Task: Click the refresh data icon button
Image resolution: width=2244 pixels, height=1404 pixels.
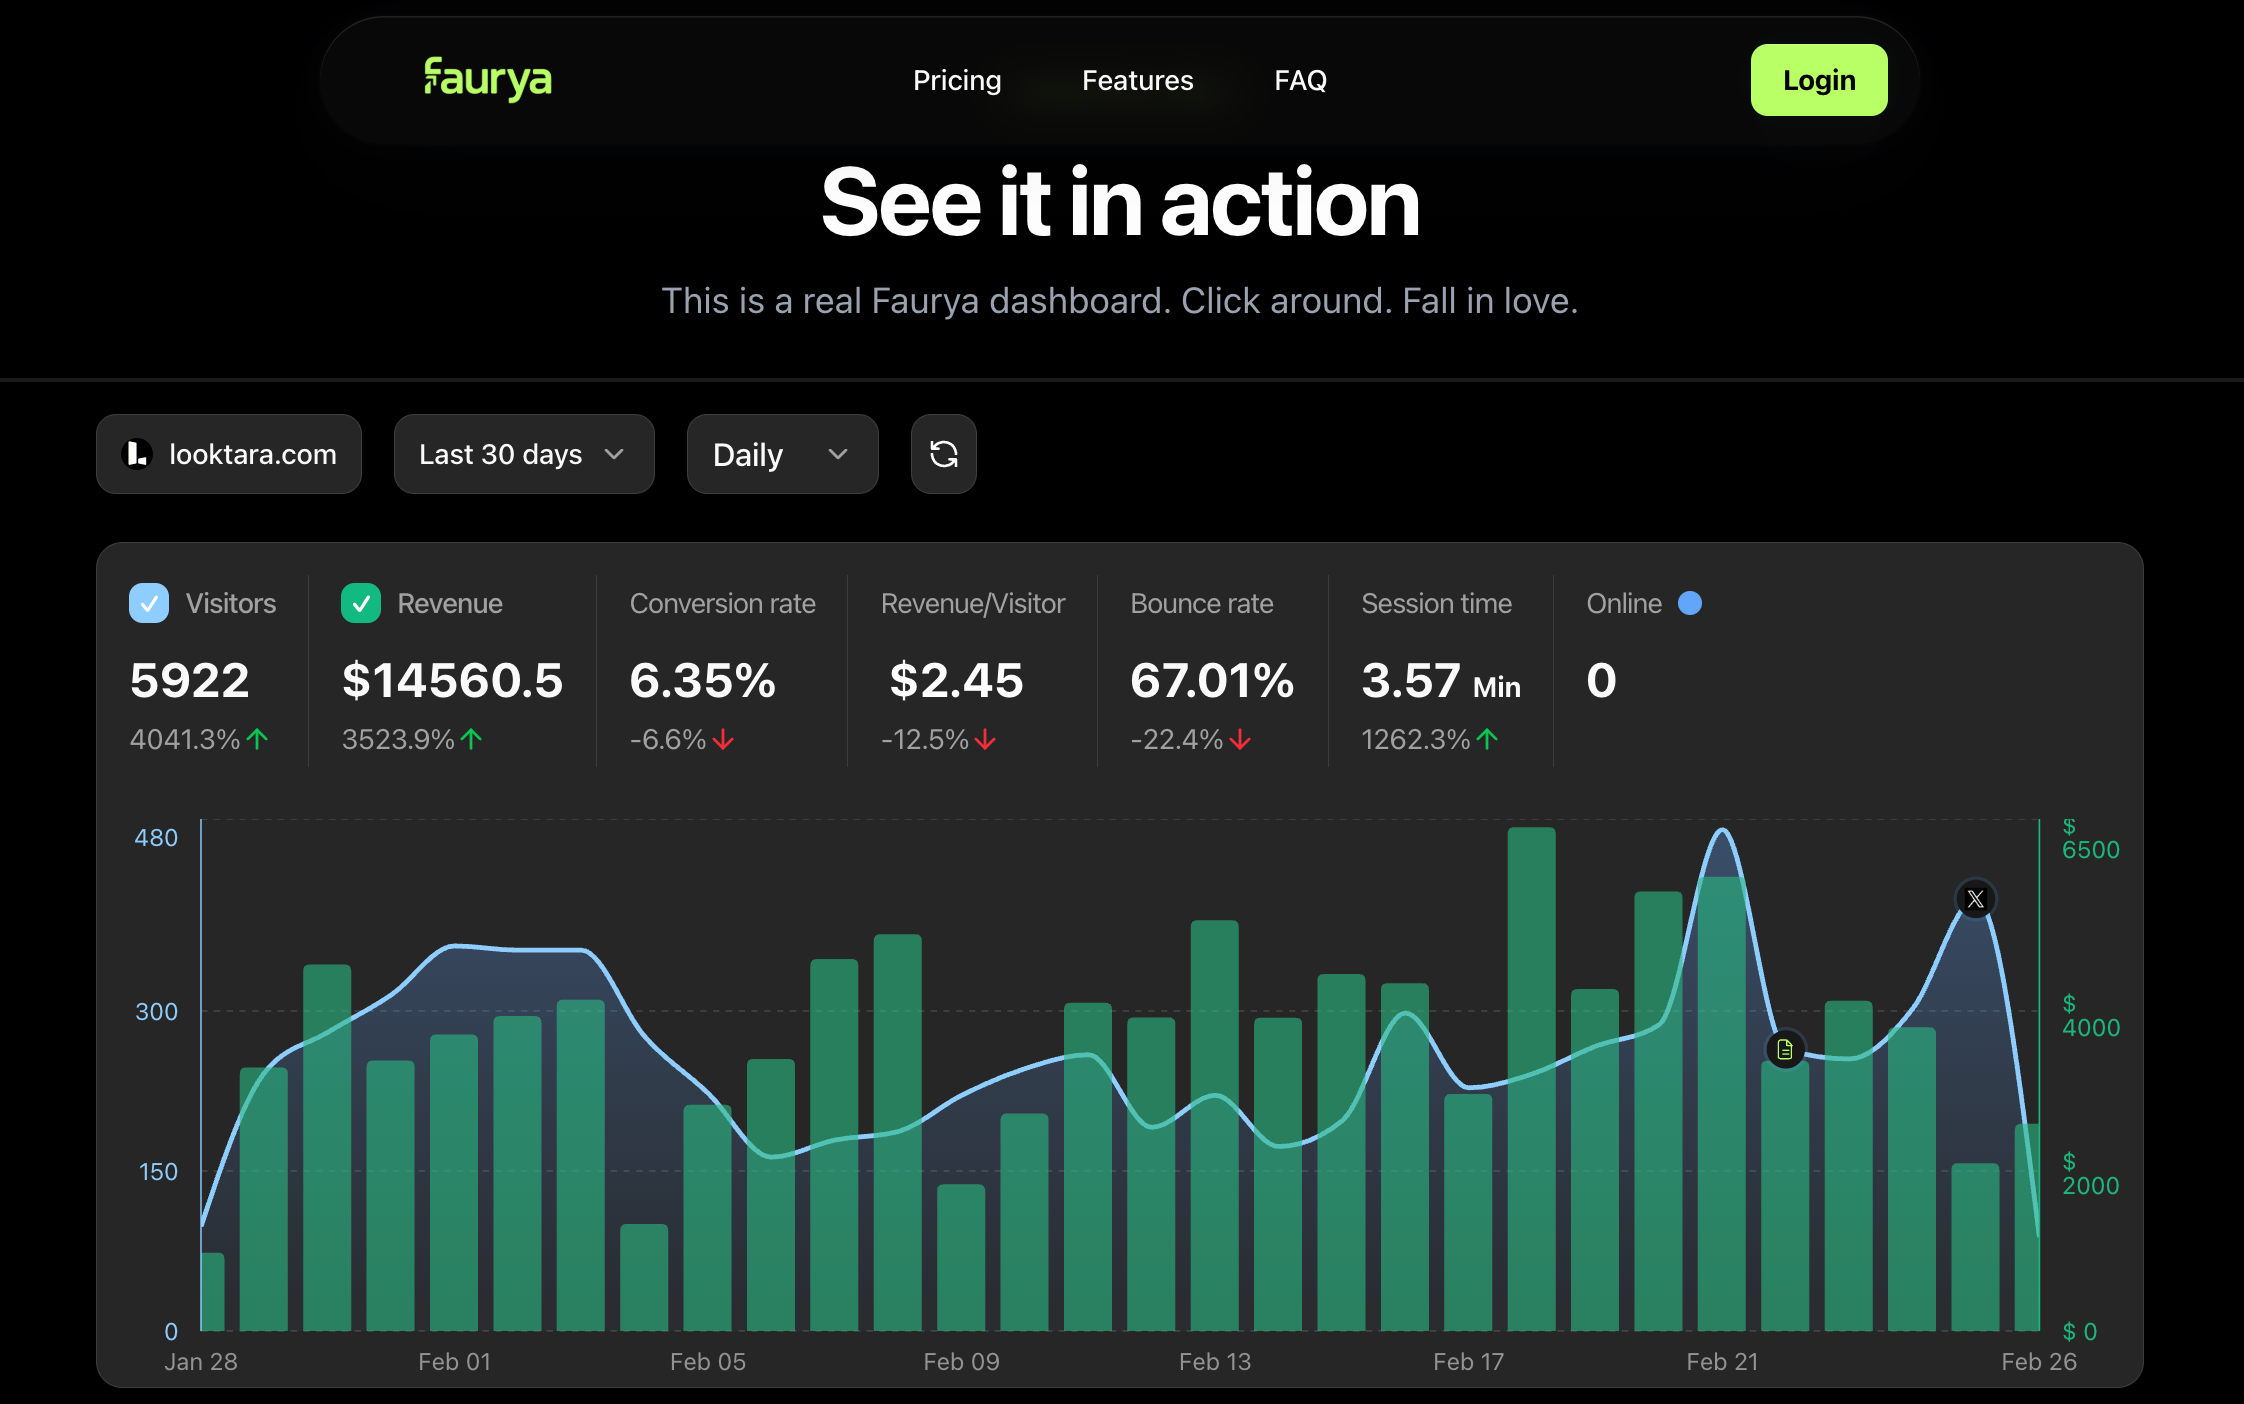Action: click(943, 454)
